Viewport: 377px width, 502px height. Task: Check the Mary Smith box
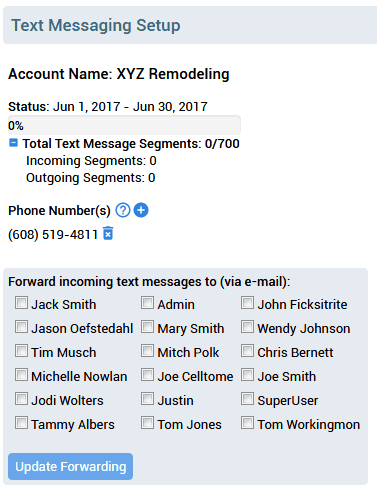tap(147, 327)
